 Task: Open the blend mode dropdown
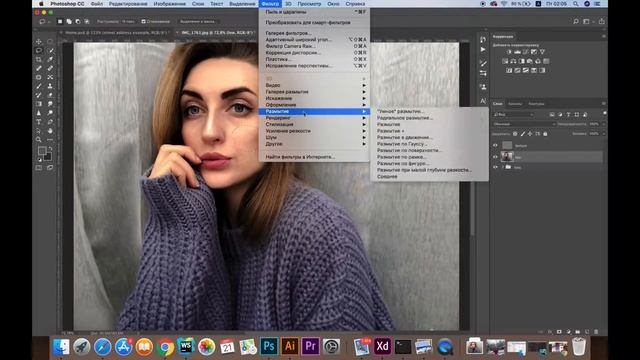tap(524, 124)
